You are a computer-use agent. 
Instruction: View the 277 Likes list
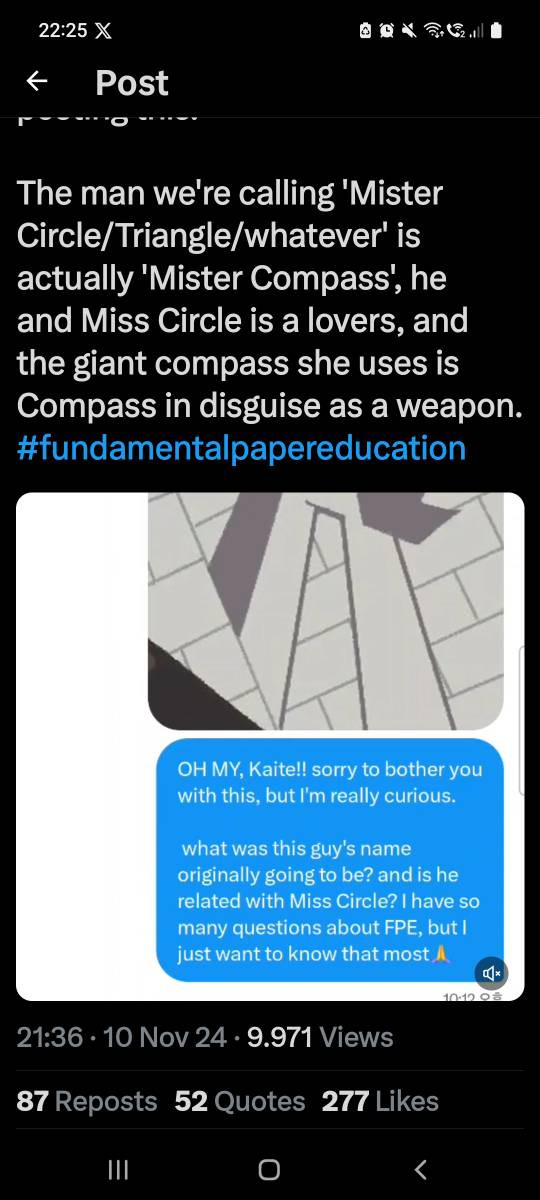380,1101
